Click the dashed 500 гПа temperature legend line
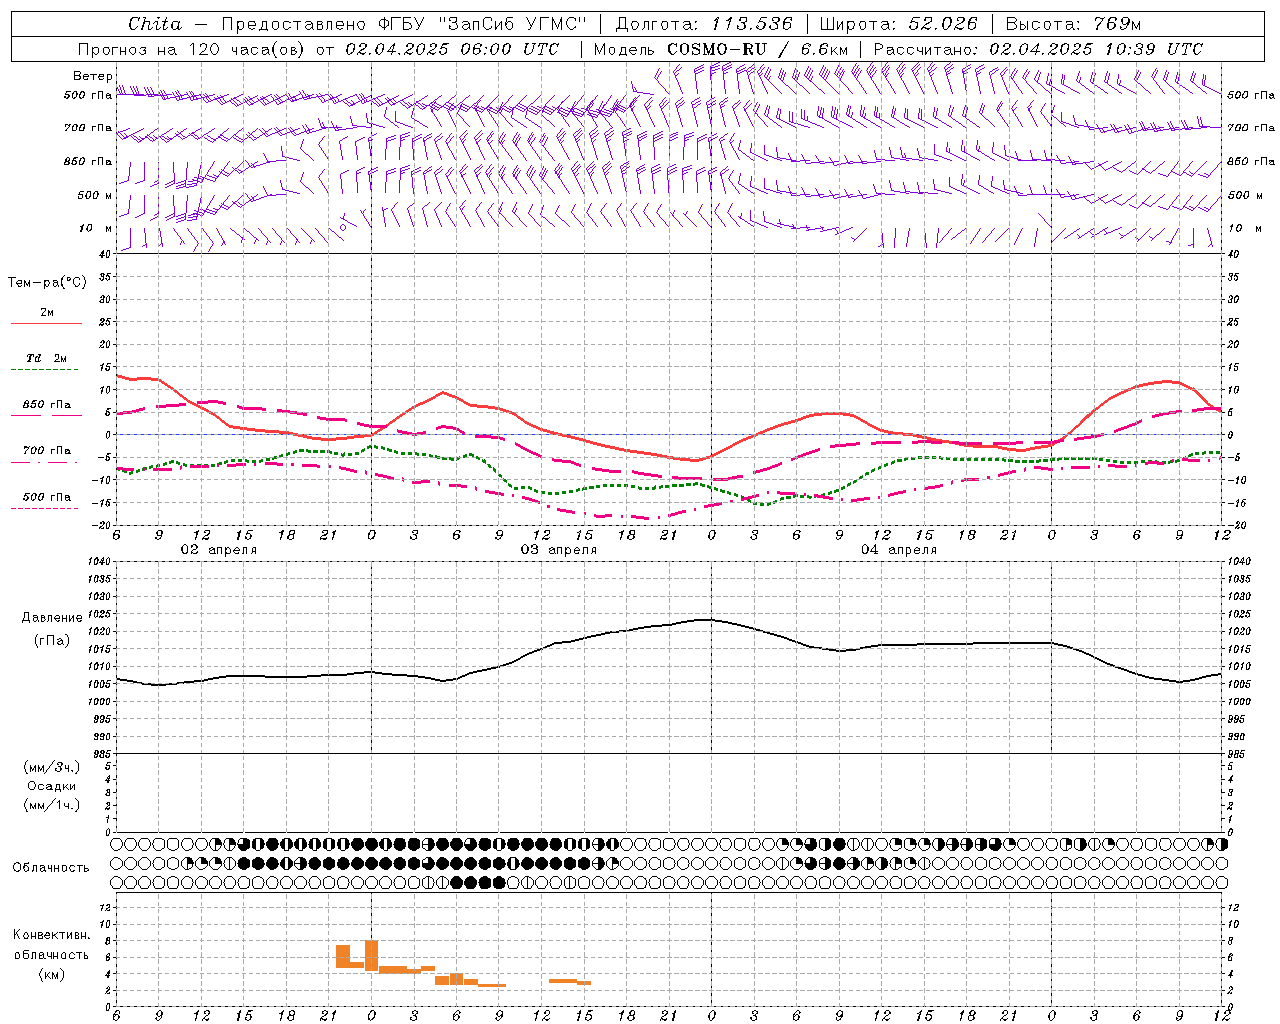The width and height of the screenshot is (1280, 1024). click(x=44, y=508)
